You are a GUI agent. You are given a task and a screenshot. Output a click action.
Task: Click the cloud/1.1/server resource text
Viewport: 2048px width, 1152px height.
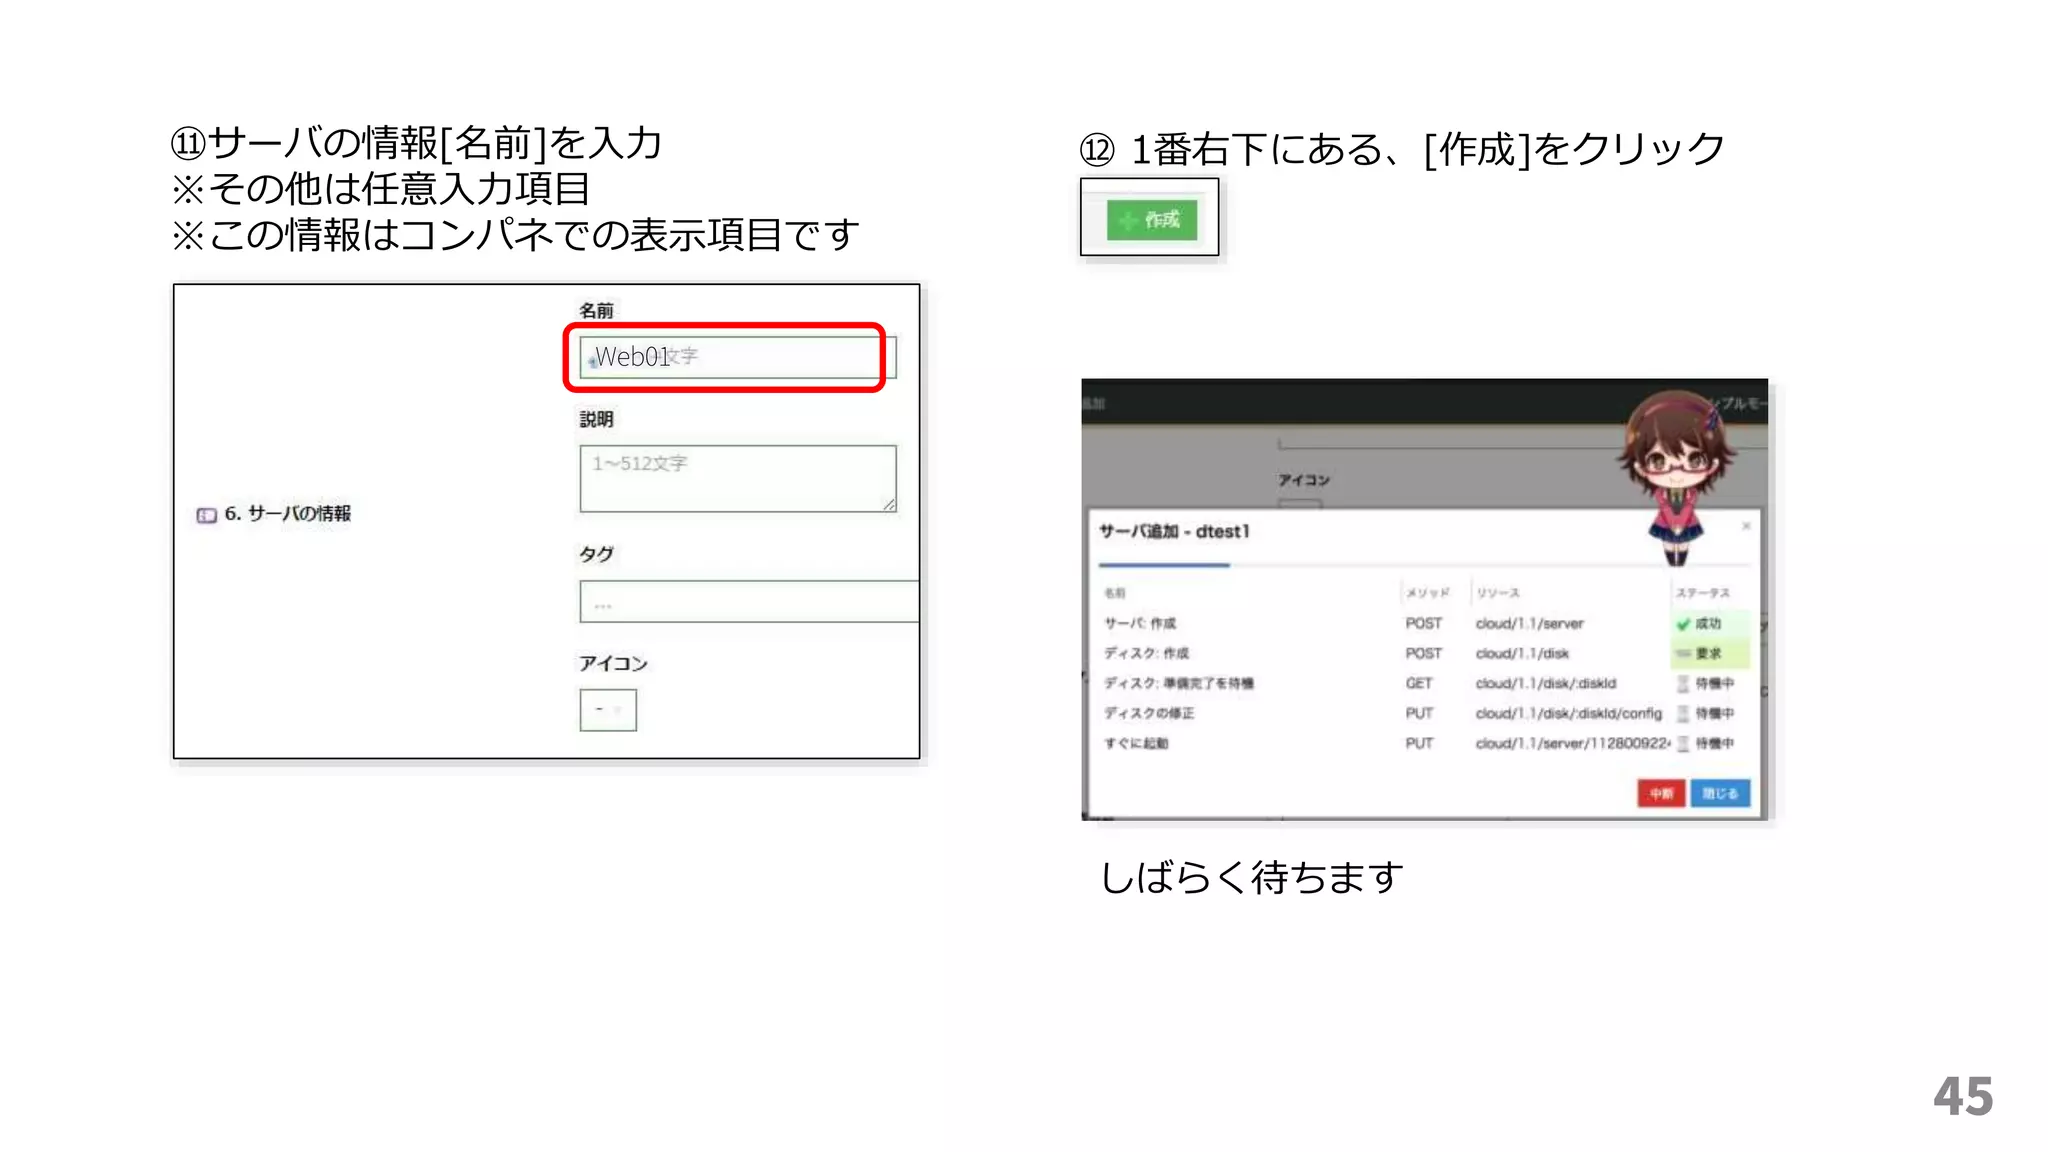pyautogui.click(x=1530, y=623)
